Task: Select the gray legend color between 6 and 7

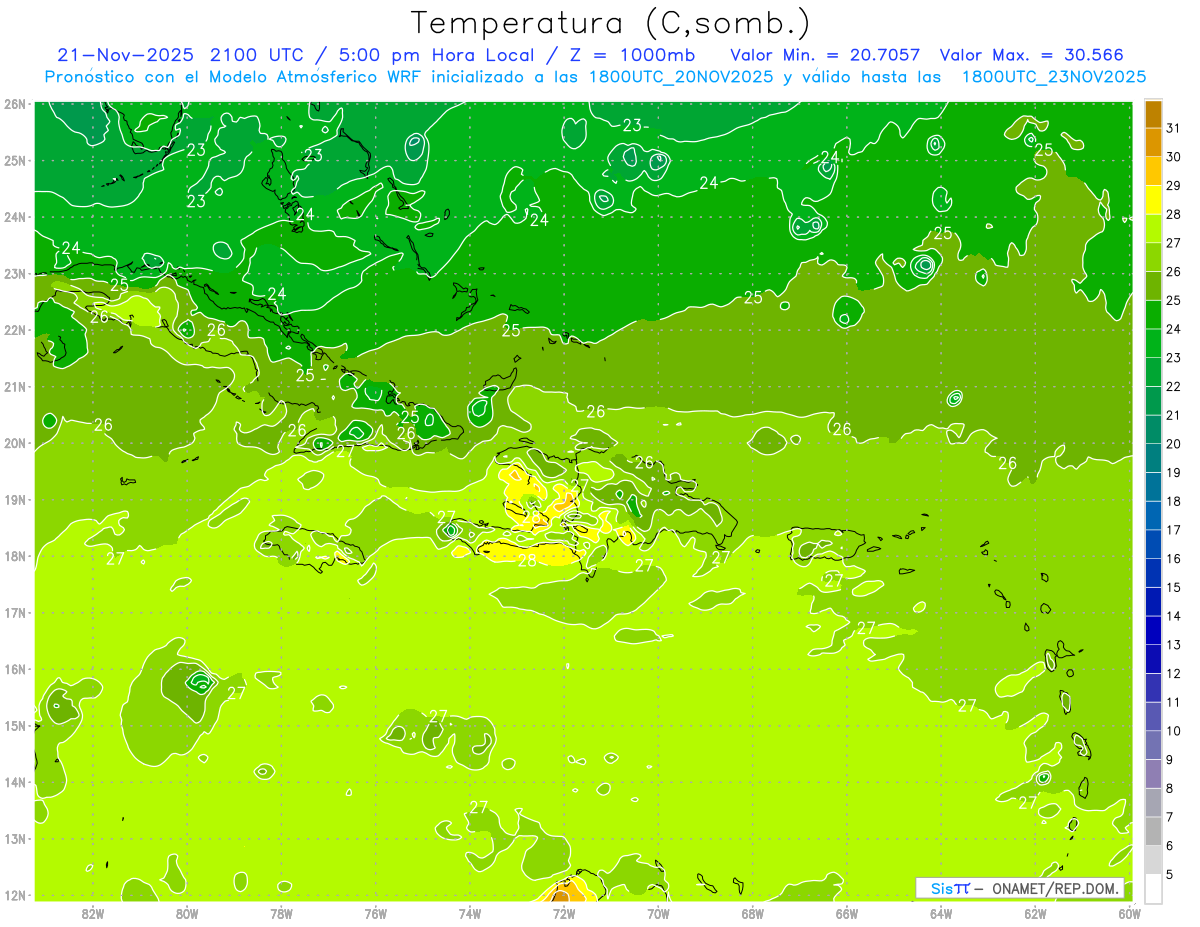Action: [x=1153, y=832]
